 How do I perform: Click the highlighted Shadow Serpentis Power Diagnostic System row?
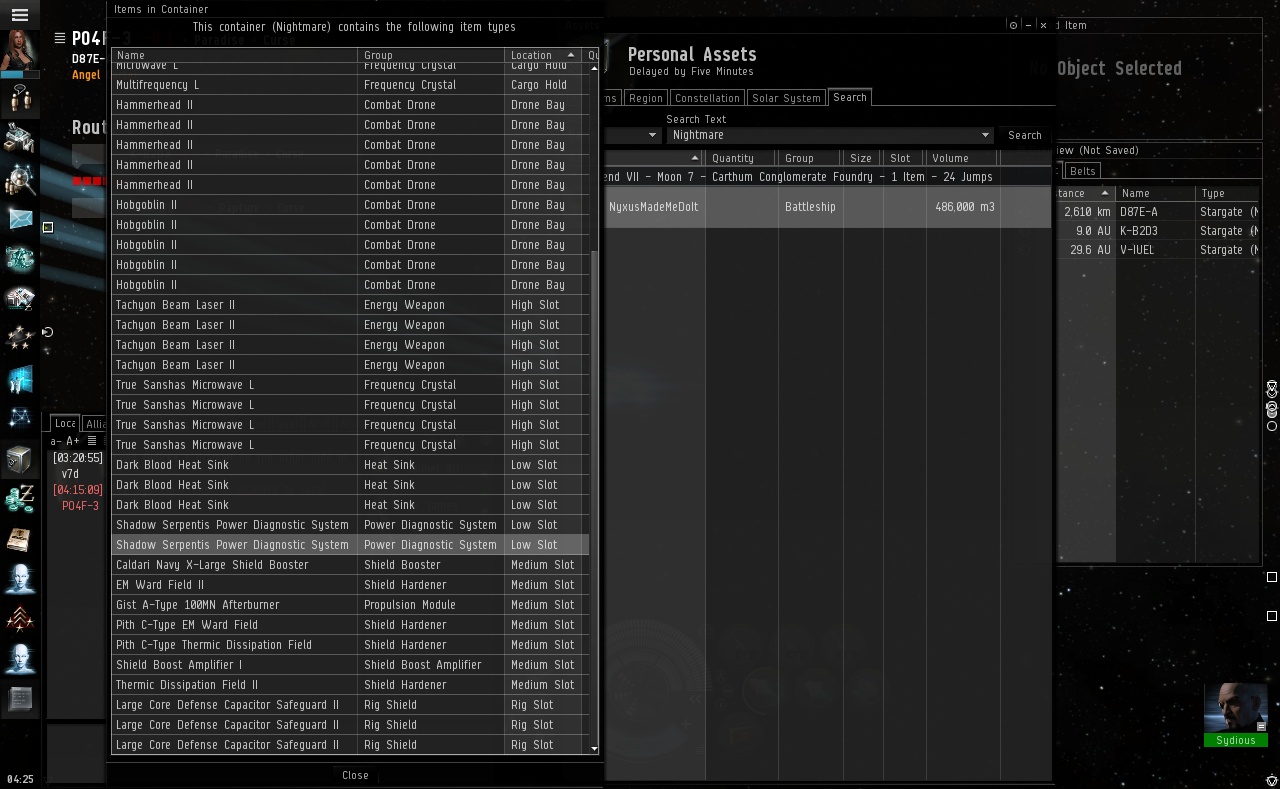point(350,545)
